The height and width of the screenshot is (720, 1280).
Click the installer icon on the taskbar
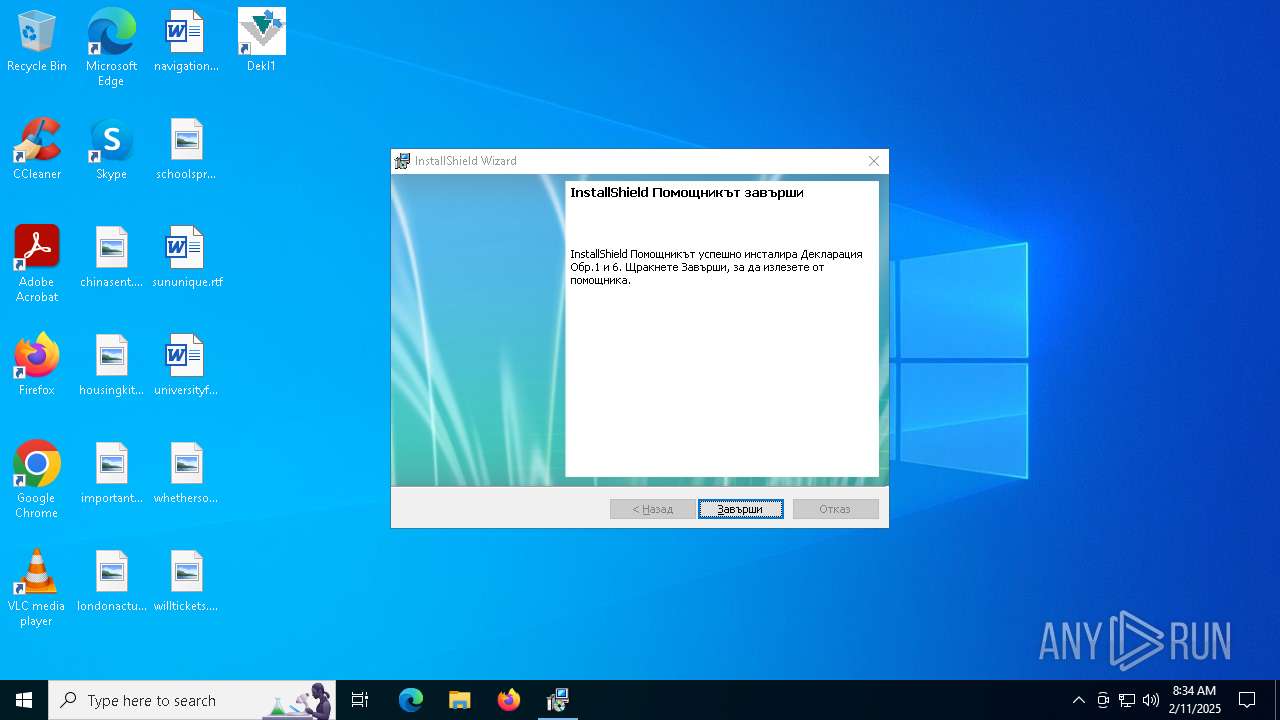[x=558, y=700]
